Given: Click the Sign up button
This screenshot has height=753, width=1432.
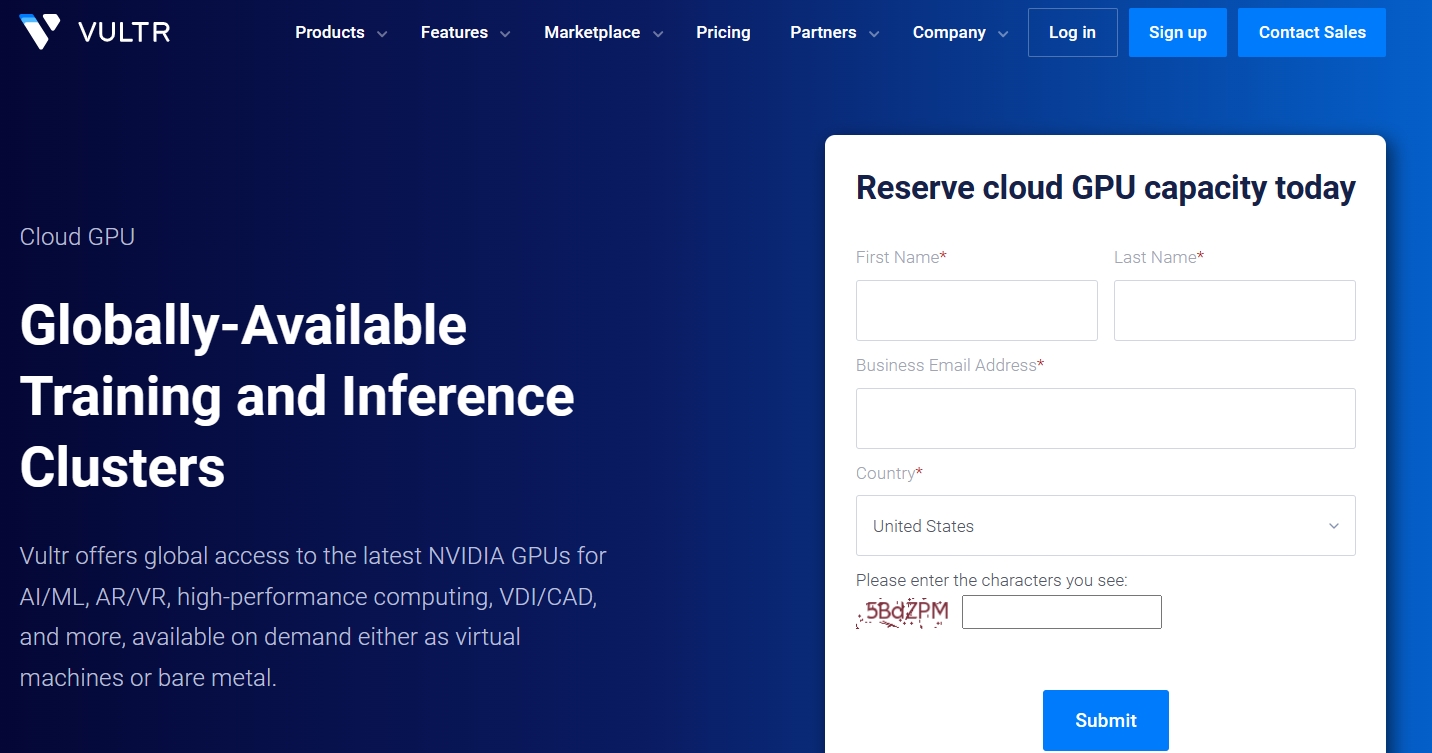Looking at the screenshot, I should [1177, 32].
